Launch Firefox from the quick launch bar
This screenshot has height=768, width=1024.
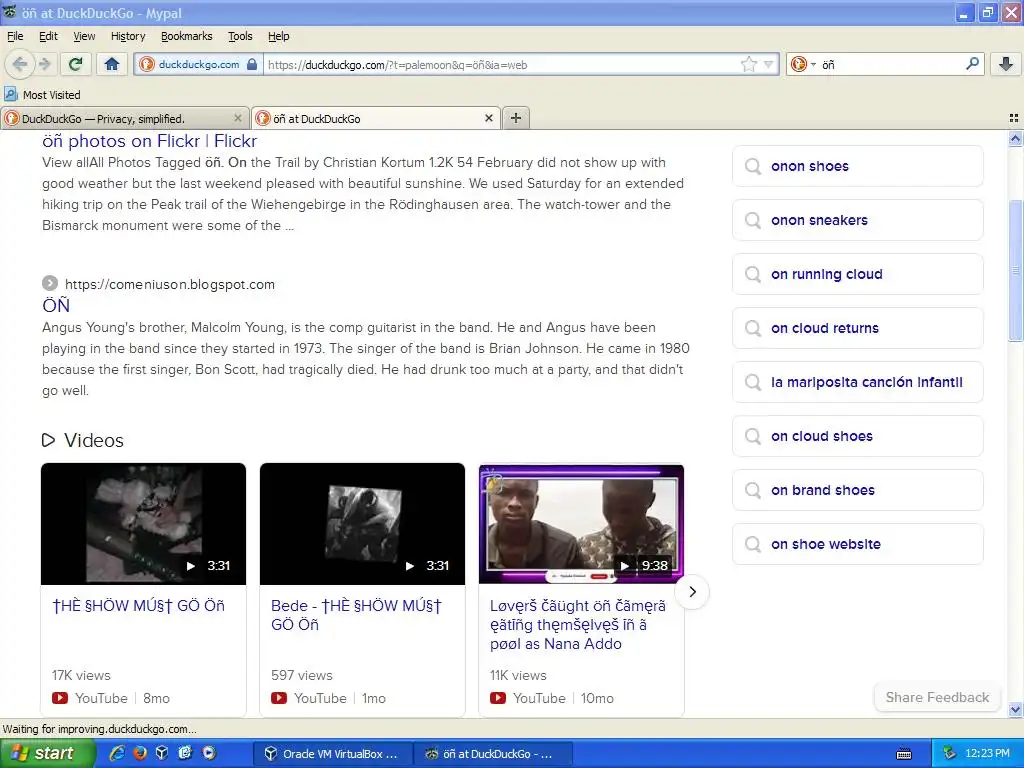[140, 753]
